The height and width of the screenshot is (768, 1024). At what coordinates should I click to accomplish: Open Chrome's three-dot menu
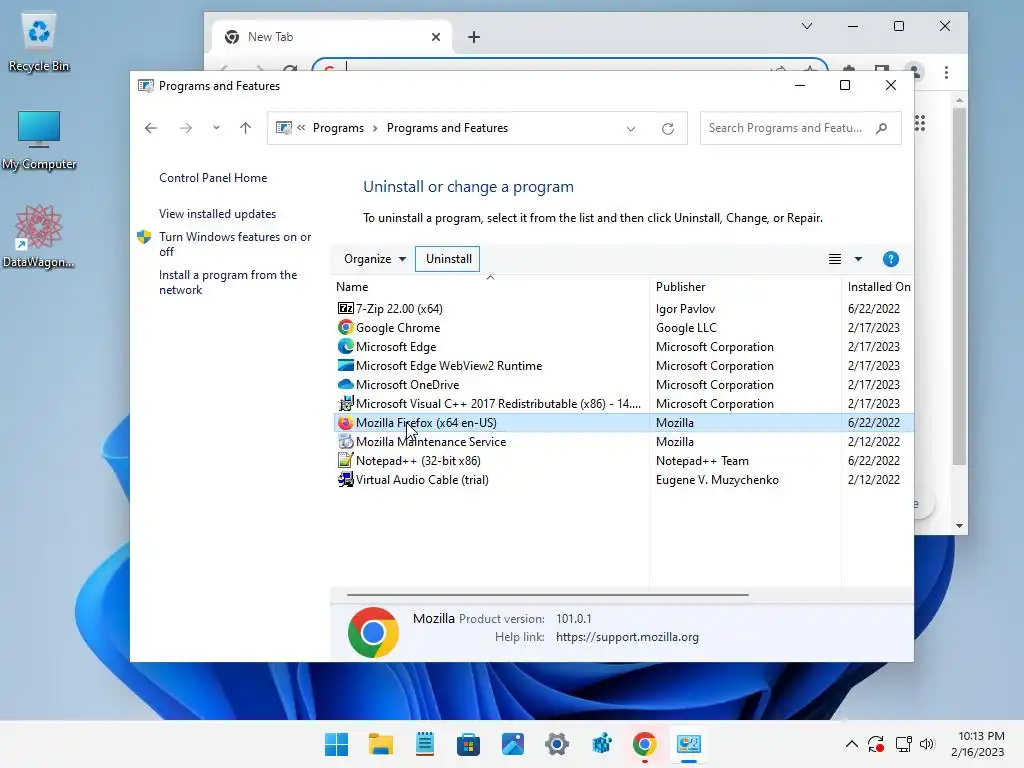[946, 72]
